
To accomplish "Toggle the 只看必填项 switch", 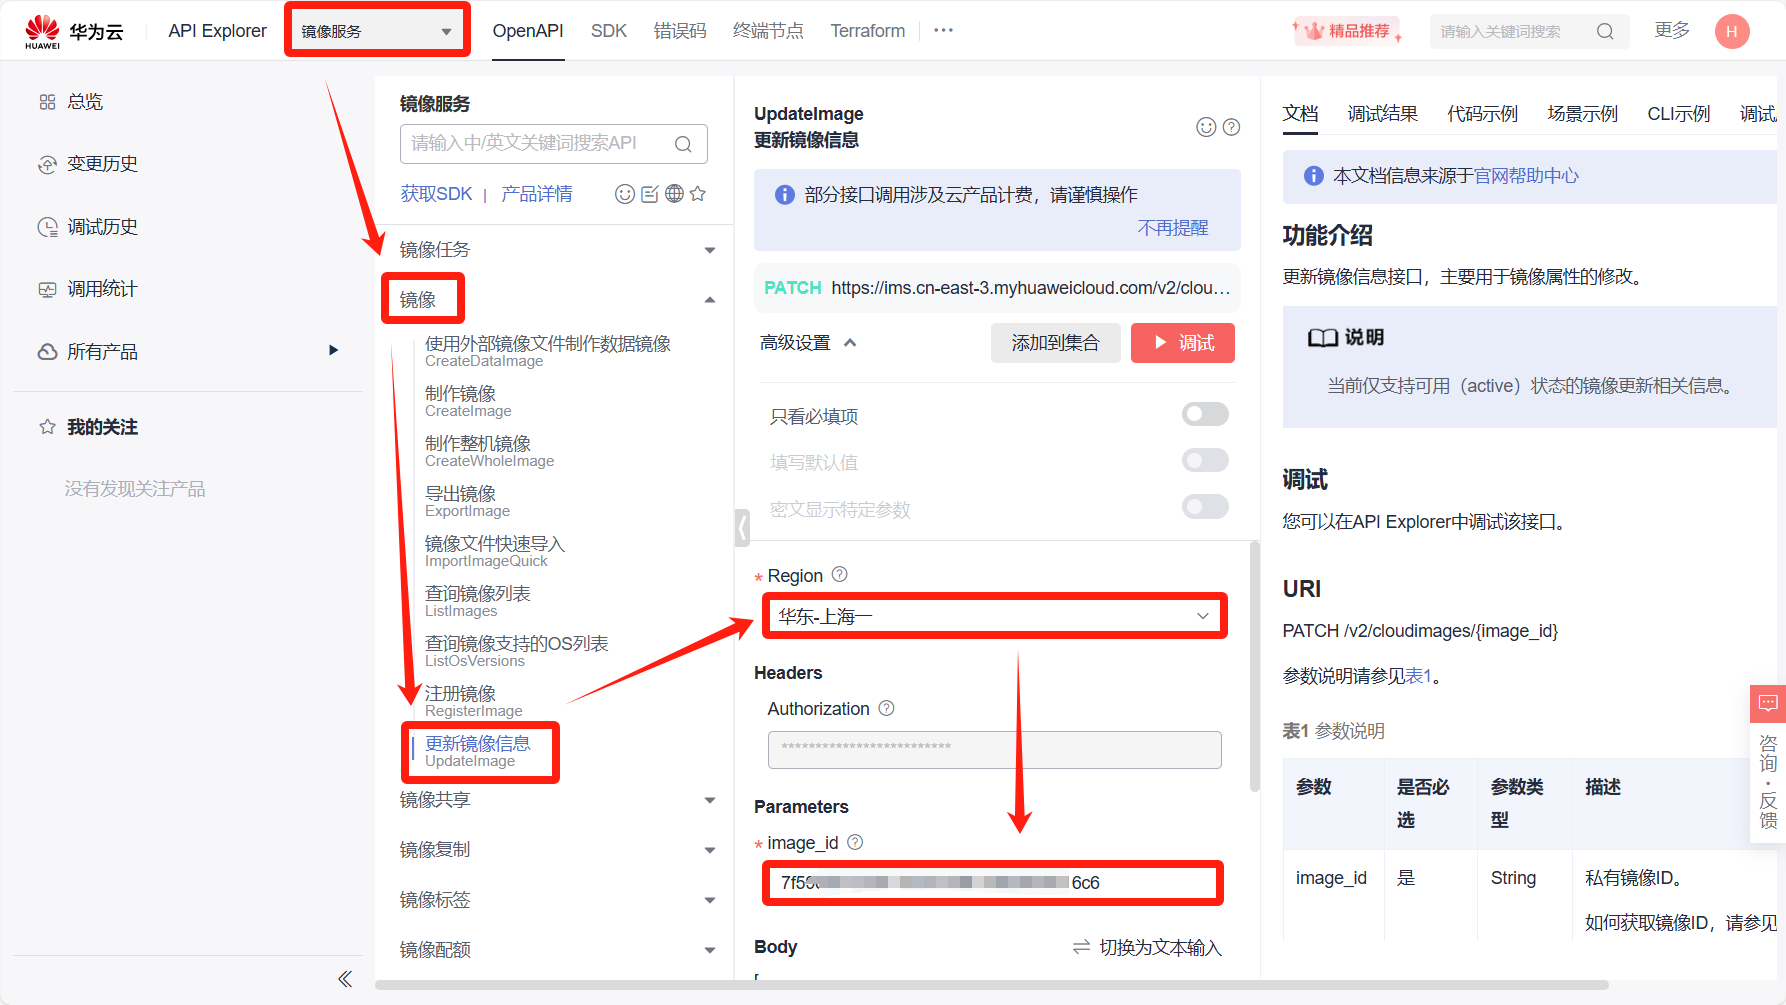I will 1205,415.
